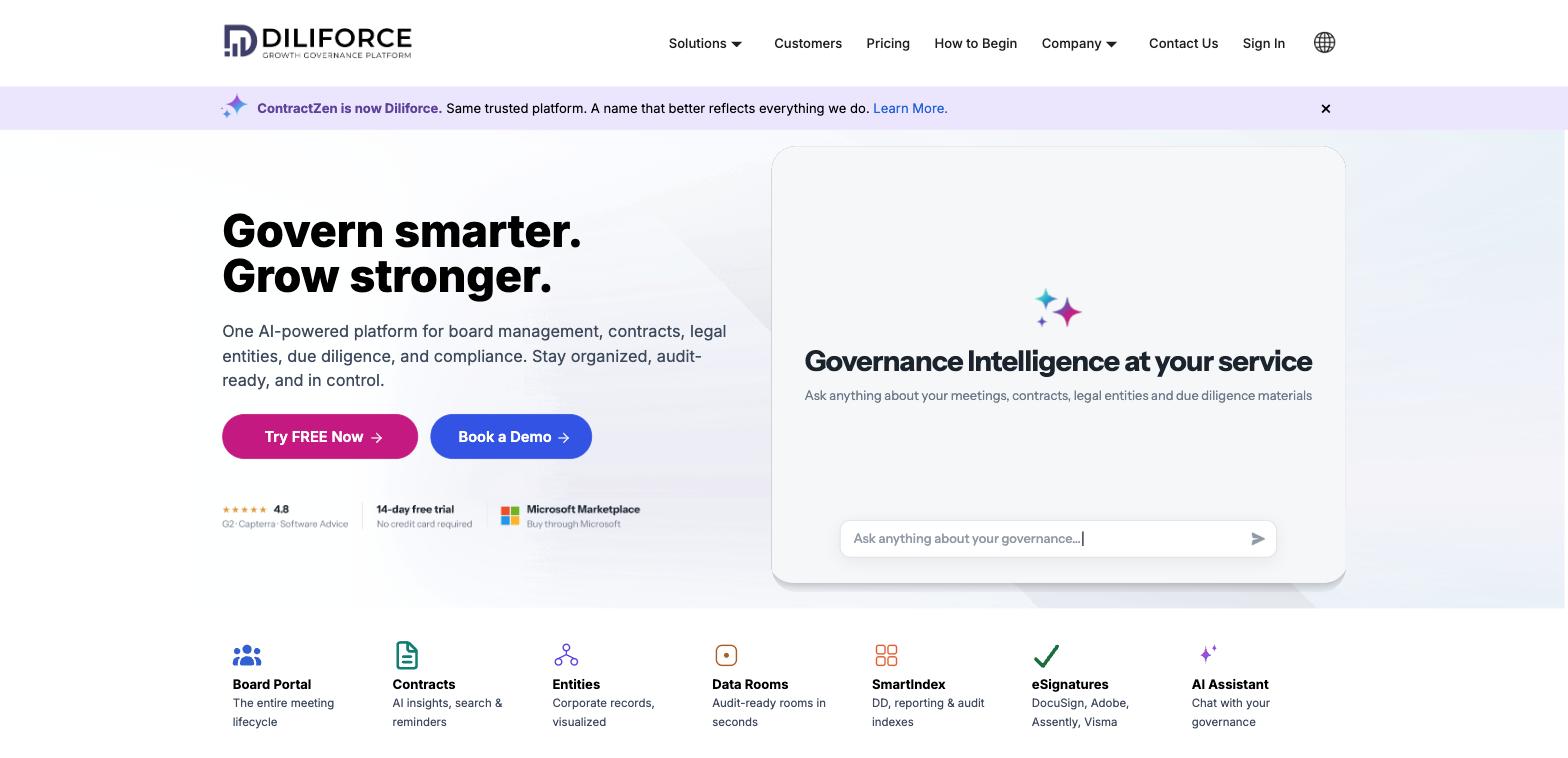Click the AI Assistant sparkle icon
Screen dimensions: 1568x758
1208,654
